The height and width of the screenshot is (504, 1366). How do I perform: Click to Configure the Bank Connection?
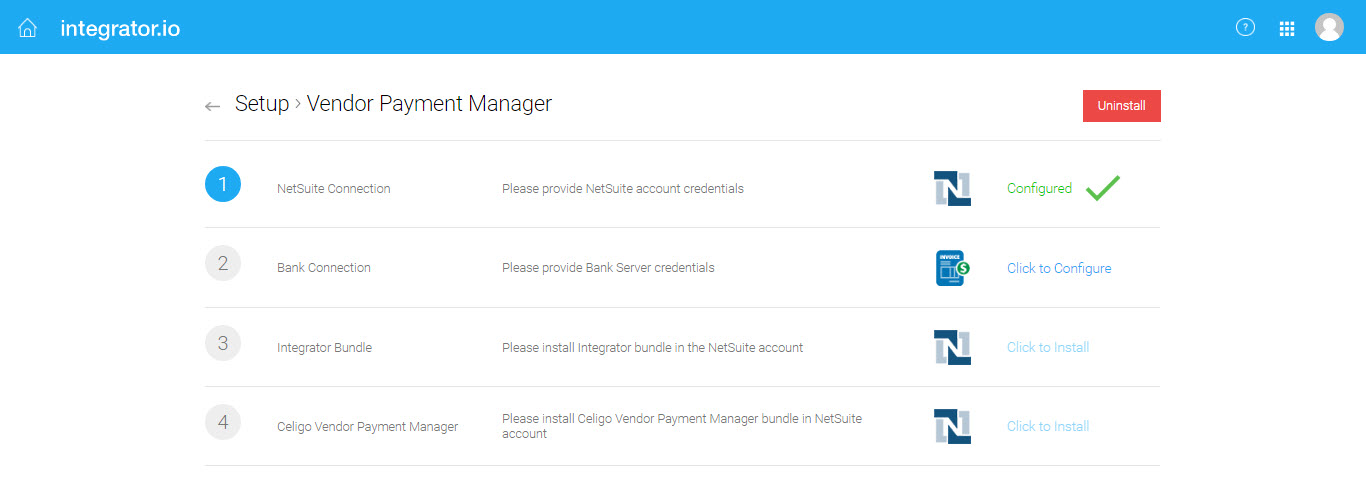[1059, 268]
